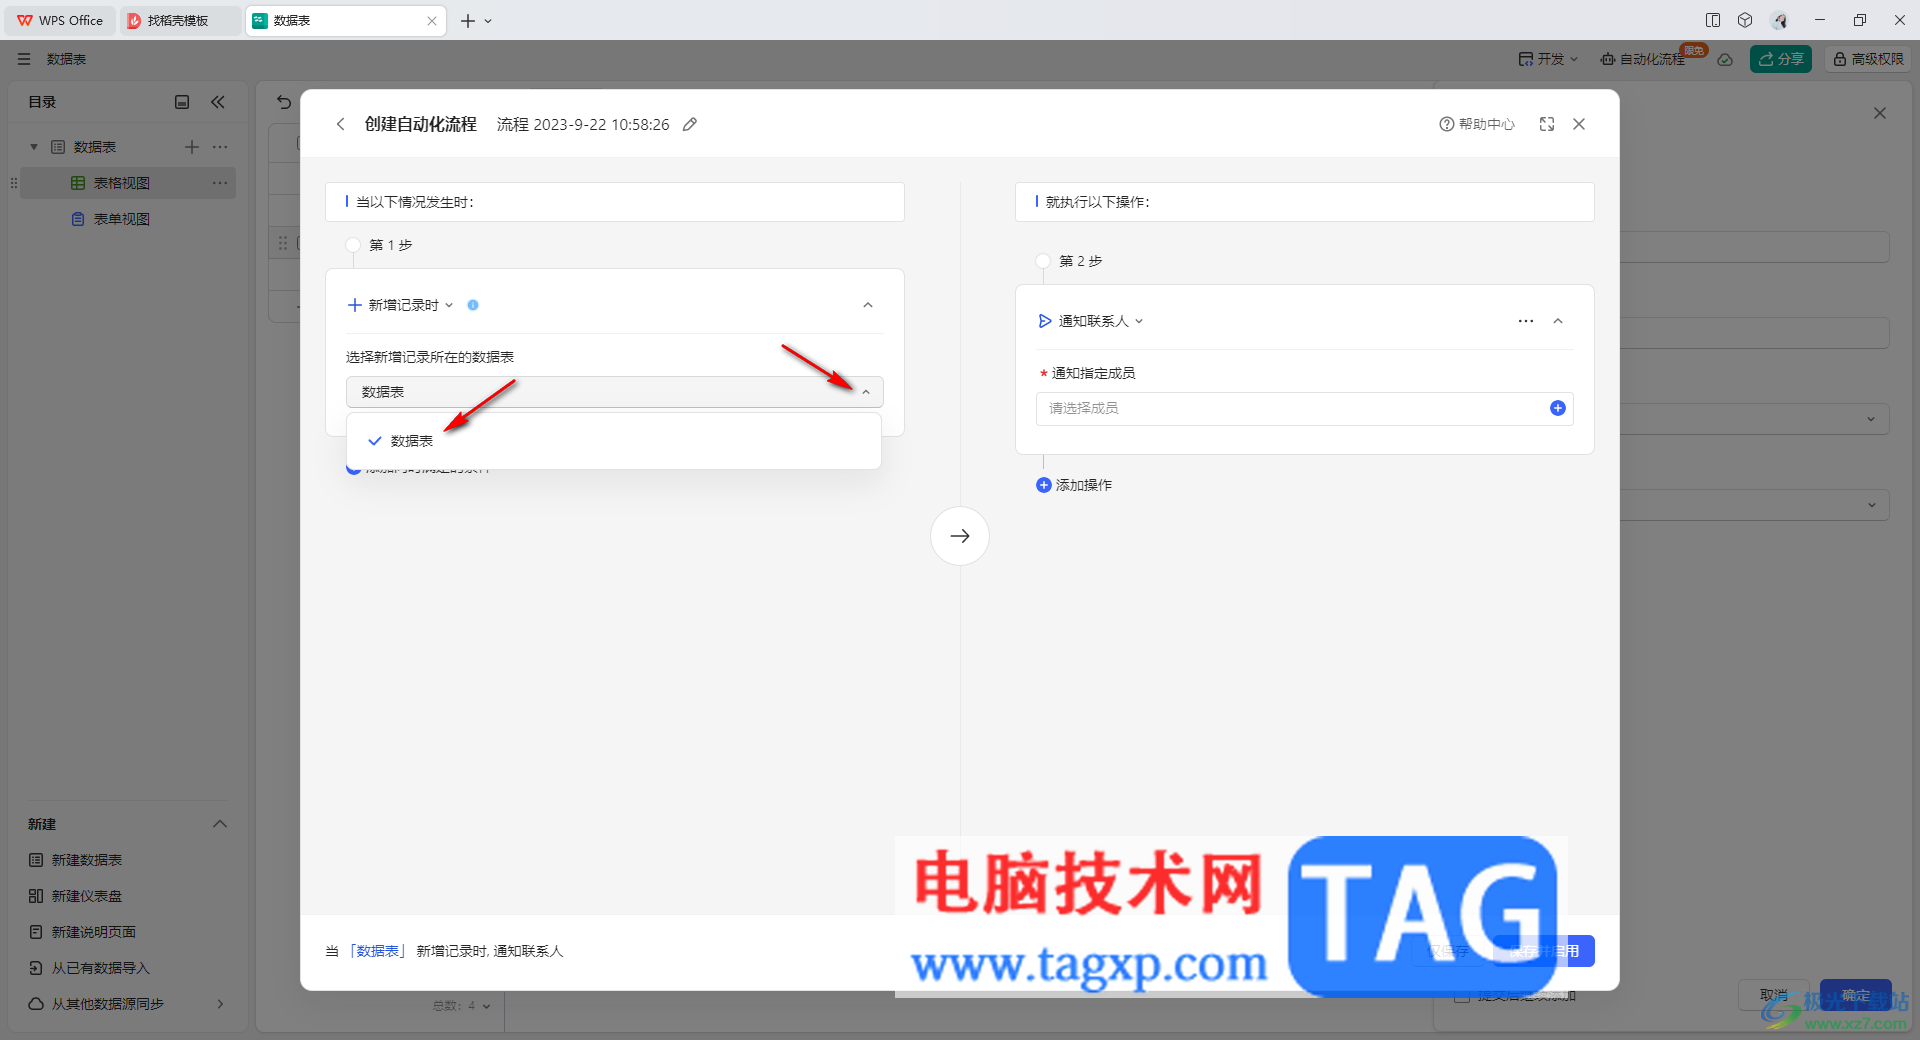The height and width of the screenshot is (1040, 1920).
Task: Collapse the 数据表 tree node
Action: (x=34, y=147)
